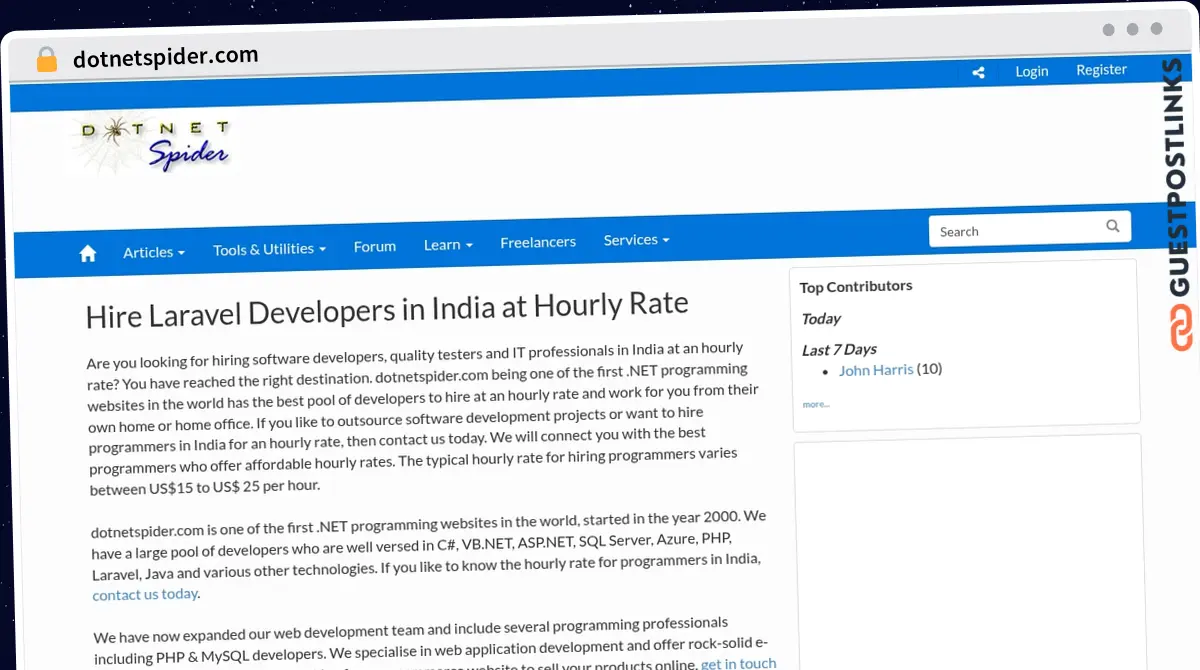Image resolution: width=1200 pixels, height=670 pixels.
Task: Follow the contact us today link
Action: [x=145, y=594]
